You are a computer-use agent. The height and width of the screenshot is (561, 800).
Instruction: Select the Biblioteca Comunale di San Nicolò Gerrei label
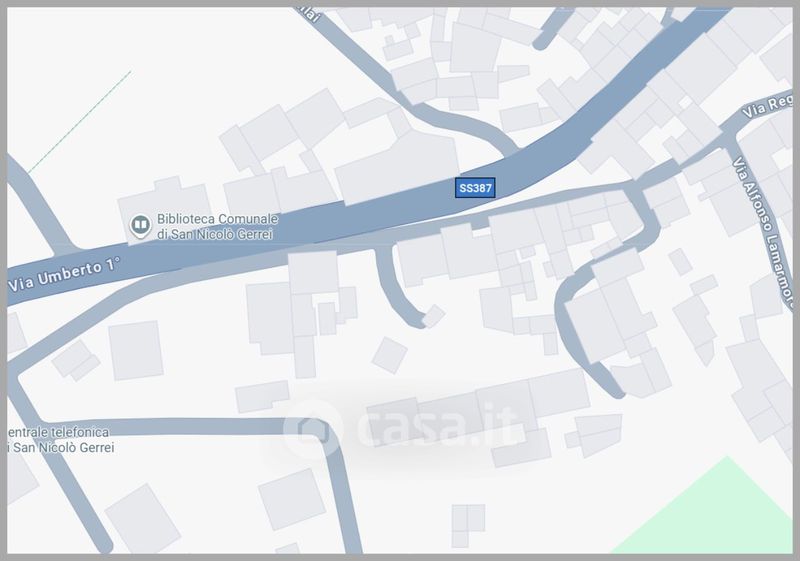[x=217, y=226]
